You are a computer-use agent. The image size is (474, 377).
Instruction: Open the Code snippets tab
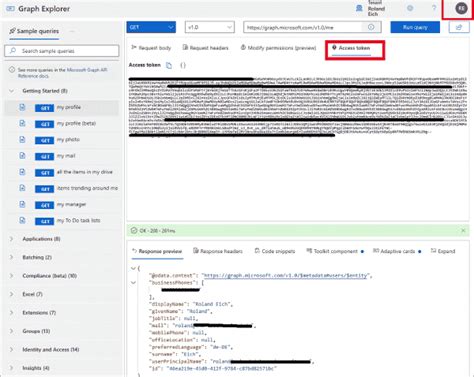[x=275, y=251]
